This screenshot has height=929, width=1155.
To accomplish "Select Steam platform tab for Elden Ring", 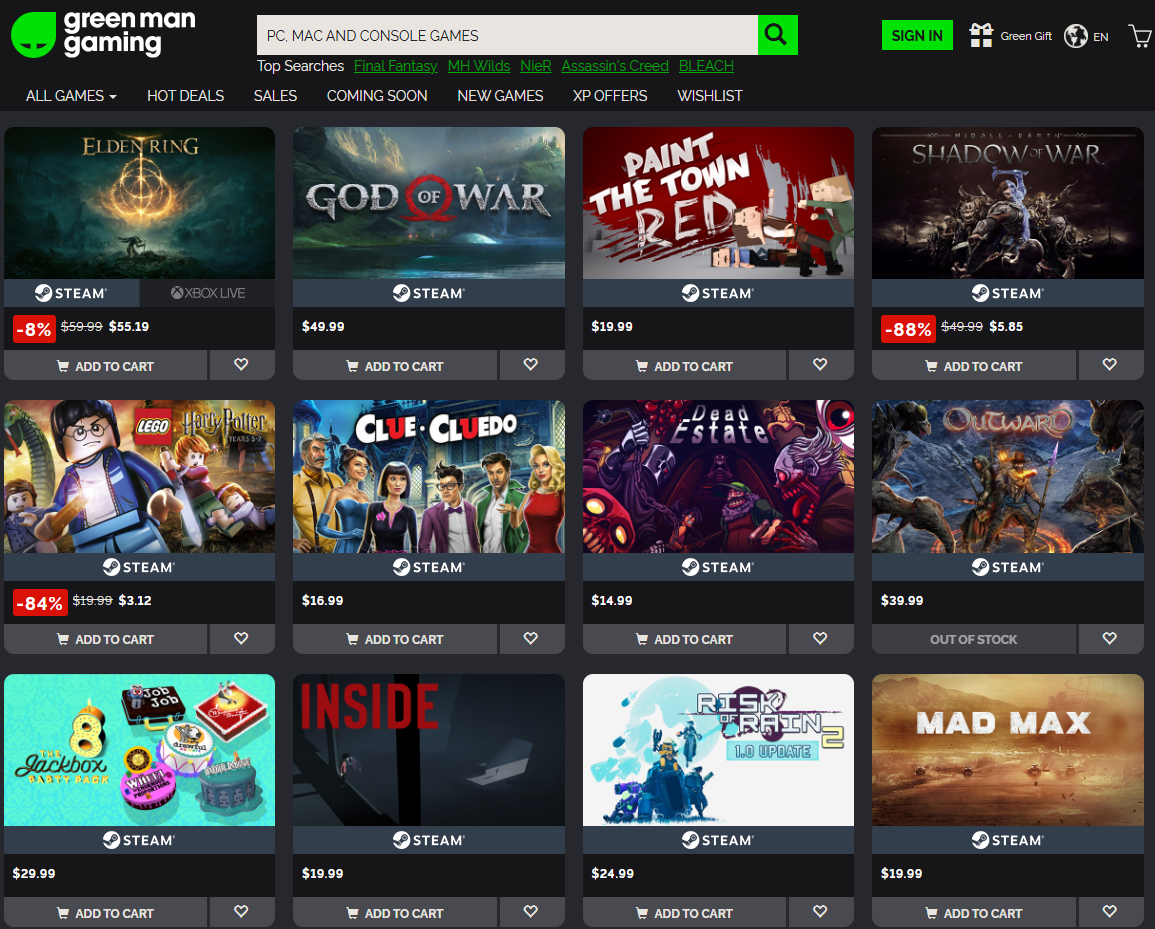I will coord(71,293).
